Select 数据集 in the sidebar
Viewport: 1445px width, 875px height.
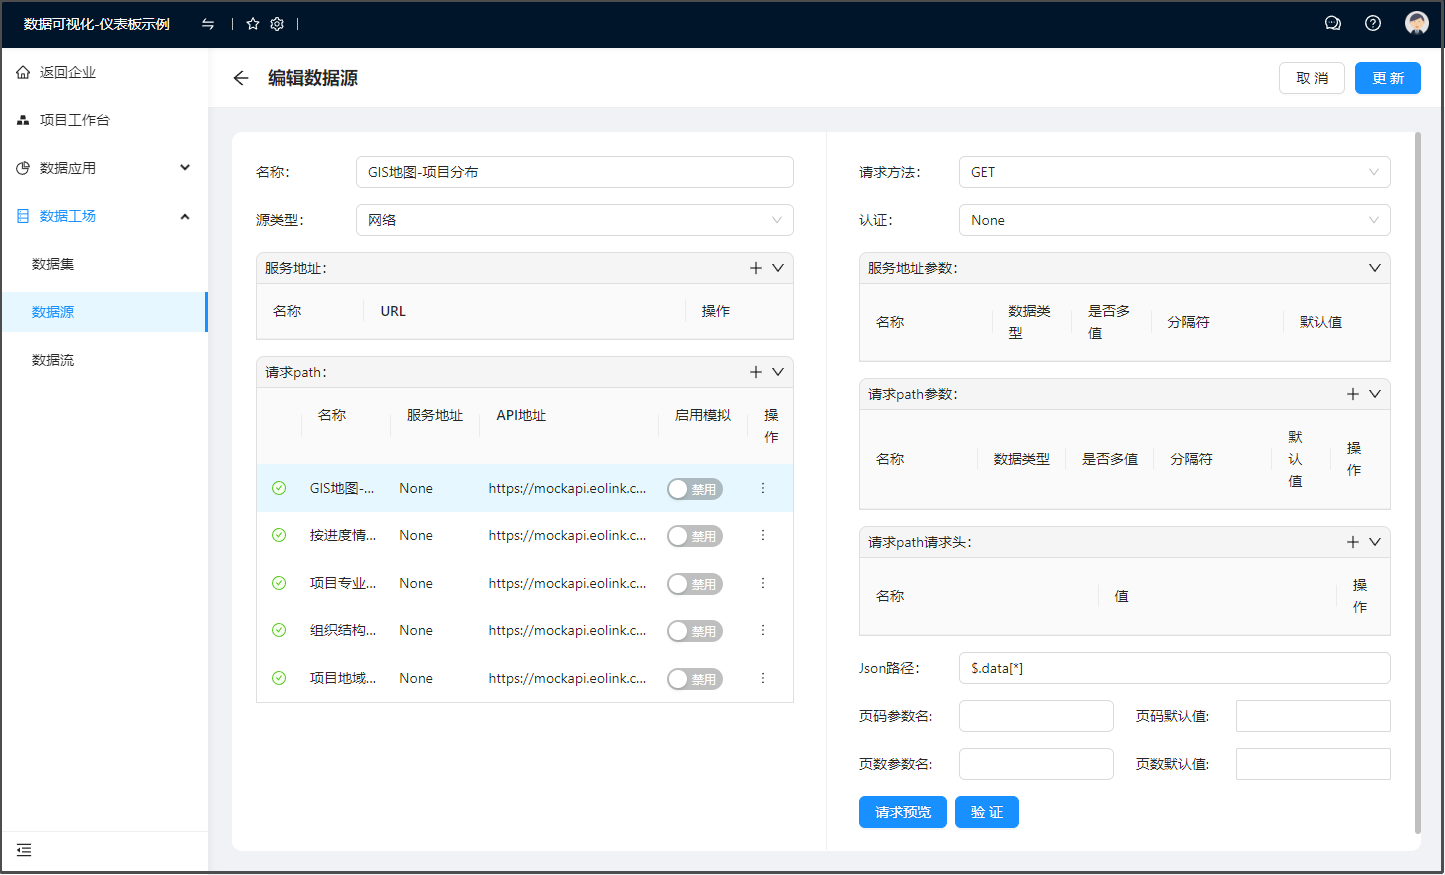click(53, 264)
